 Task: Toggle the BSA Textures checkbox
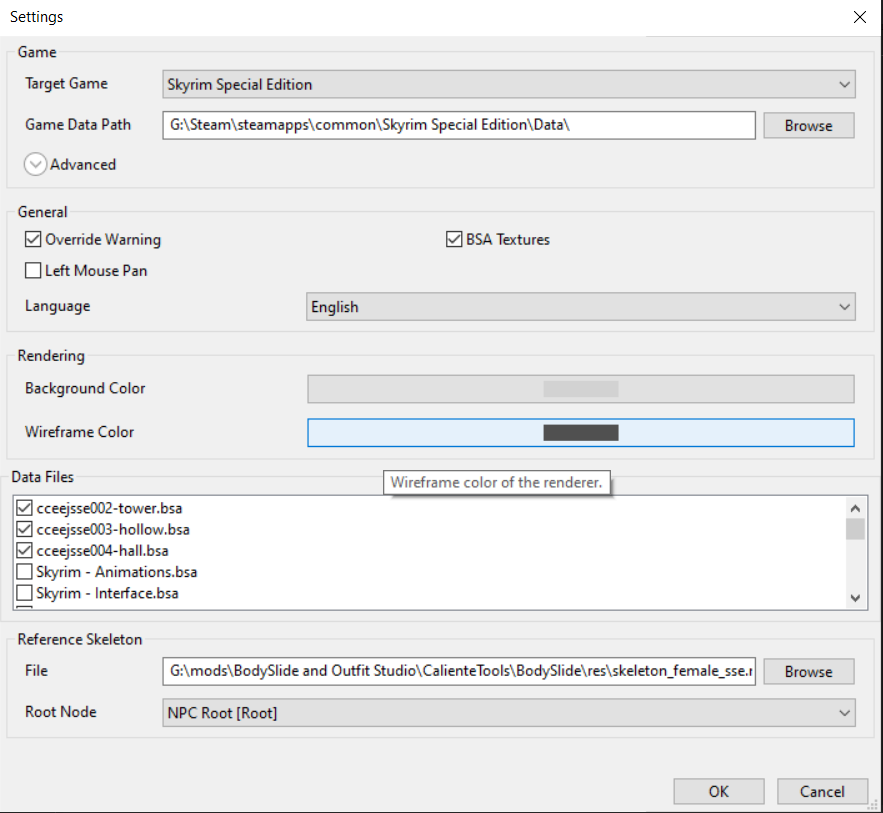[454, 239]
